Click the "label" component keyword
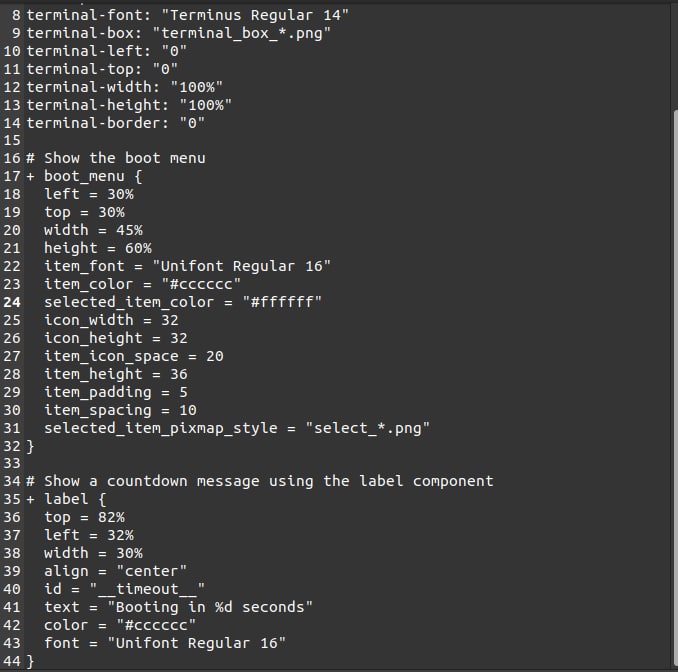Screen dimensions: 678x672 (x=66, y=499)
